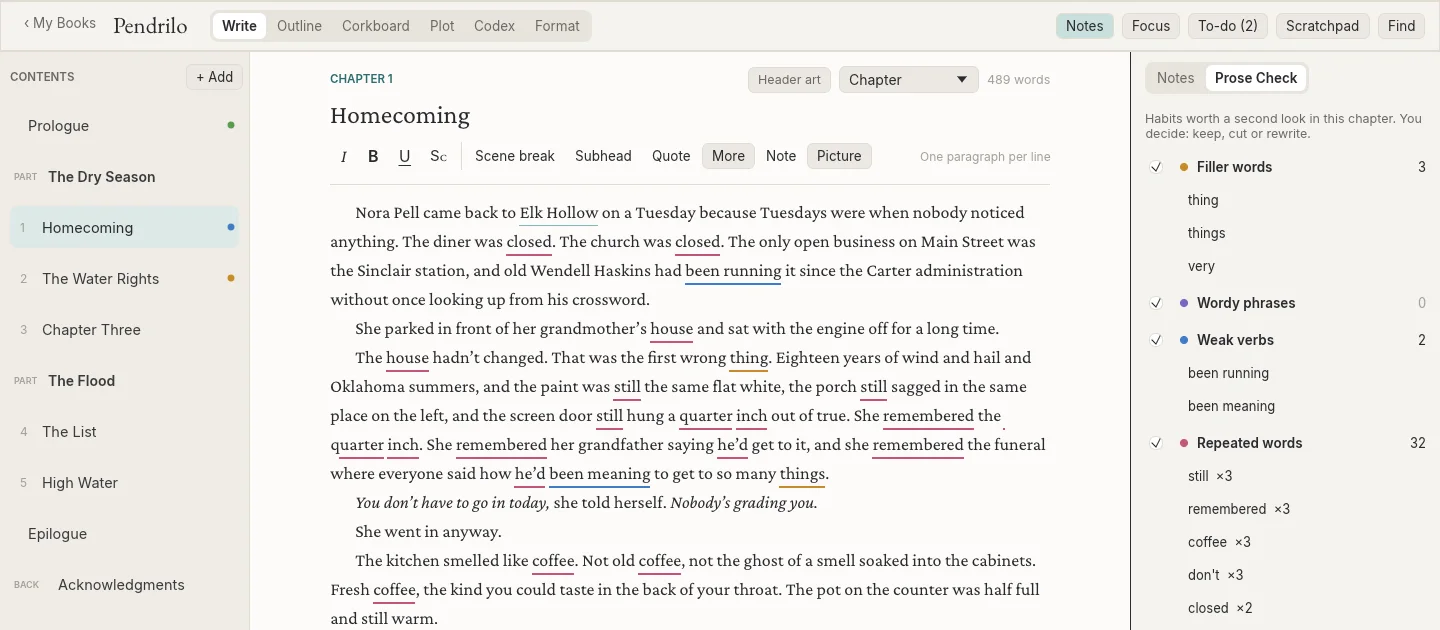Viewport: 1440px width, 630px height.
Task: Apply italic formatting in the editor toolbar
Action: [x=344, y=156]
